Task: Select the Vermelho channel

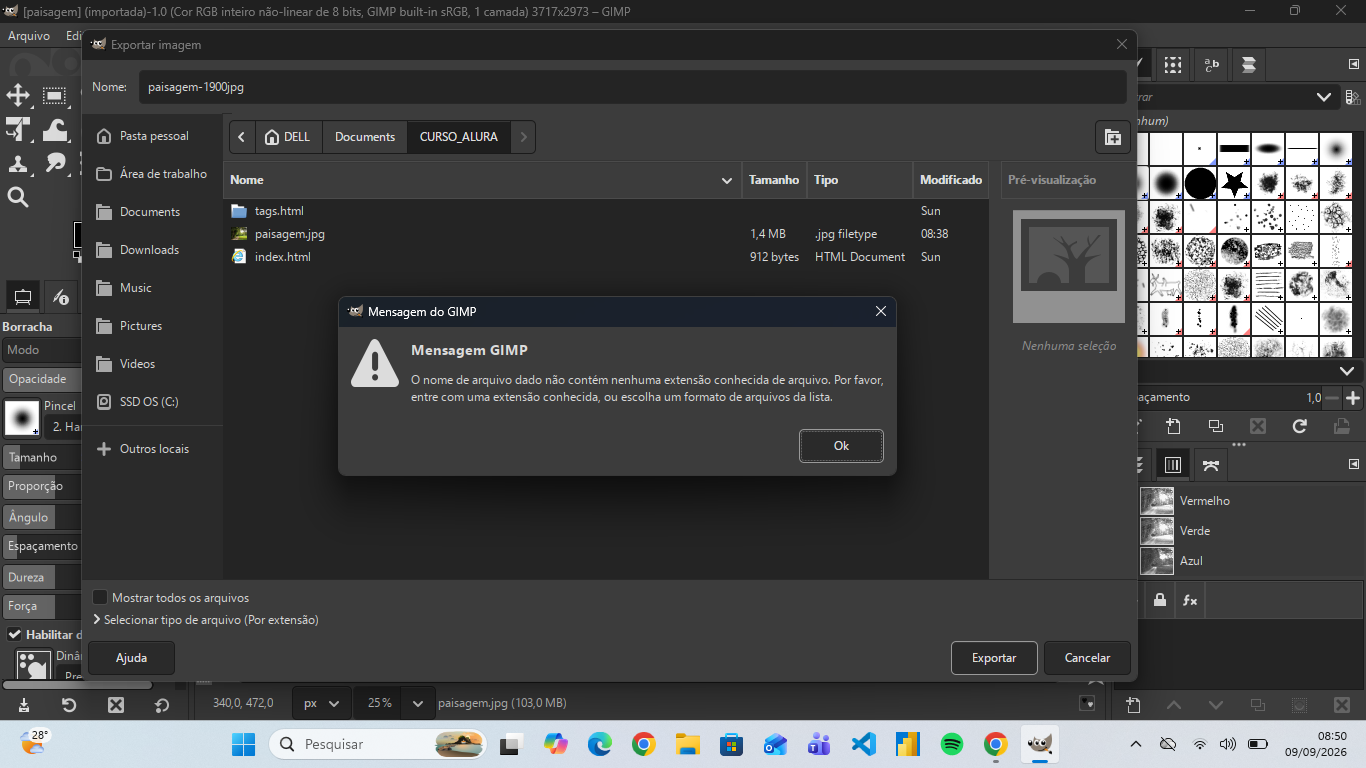Action: tap(1250, 501)
